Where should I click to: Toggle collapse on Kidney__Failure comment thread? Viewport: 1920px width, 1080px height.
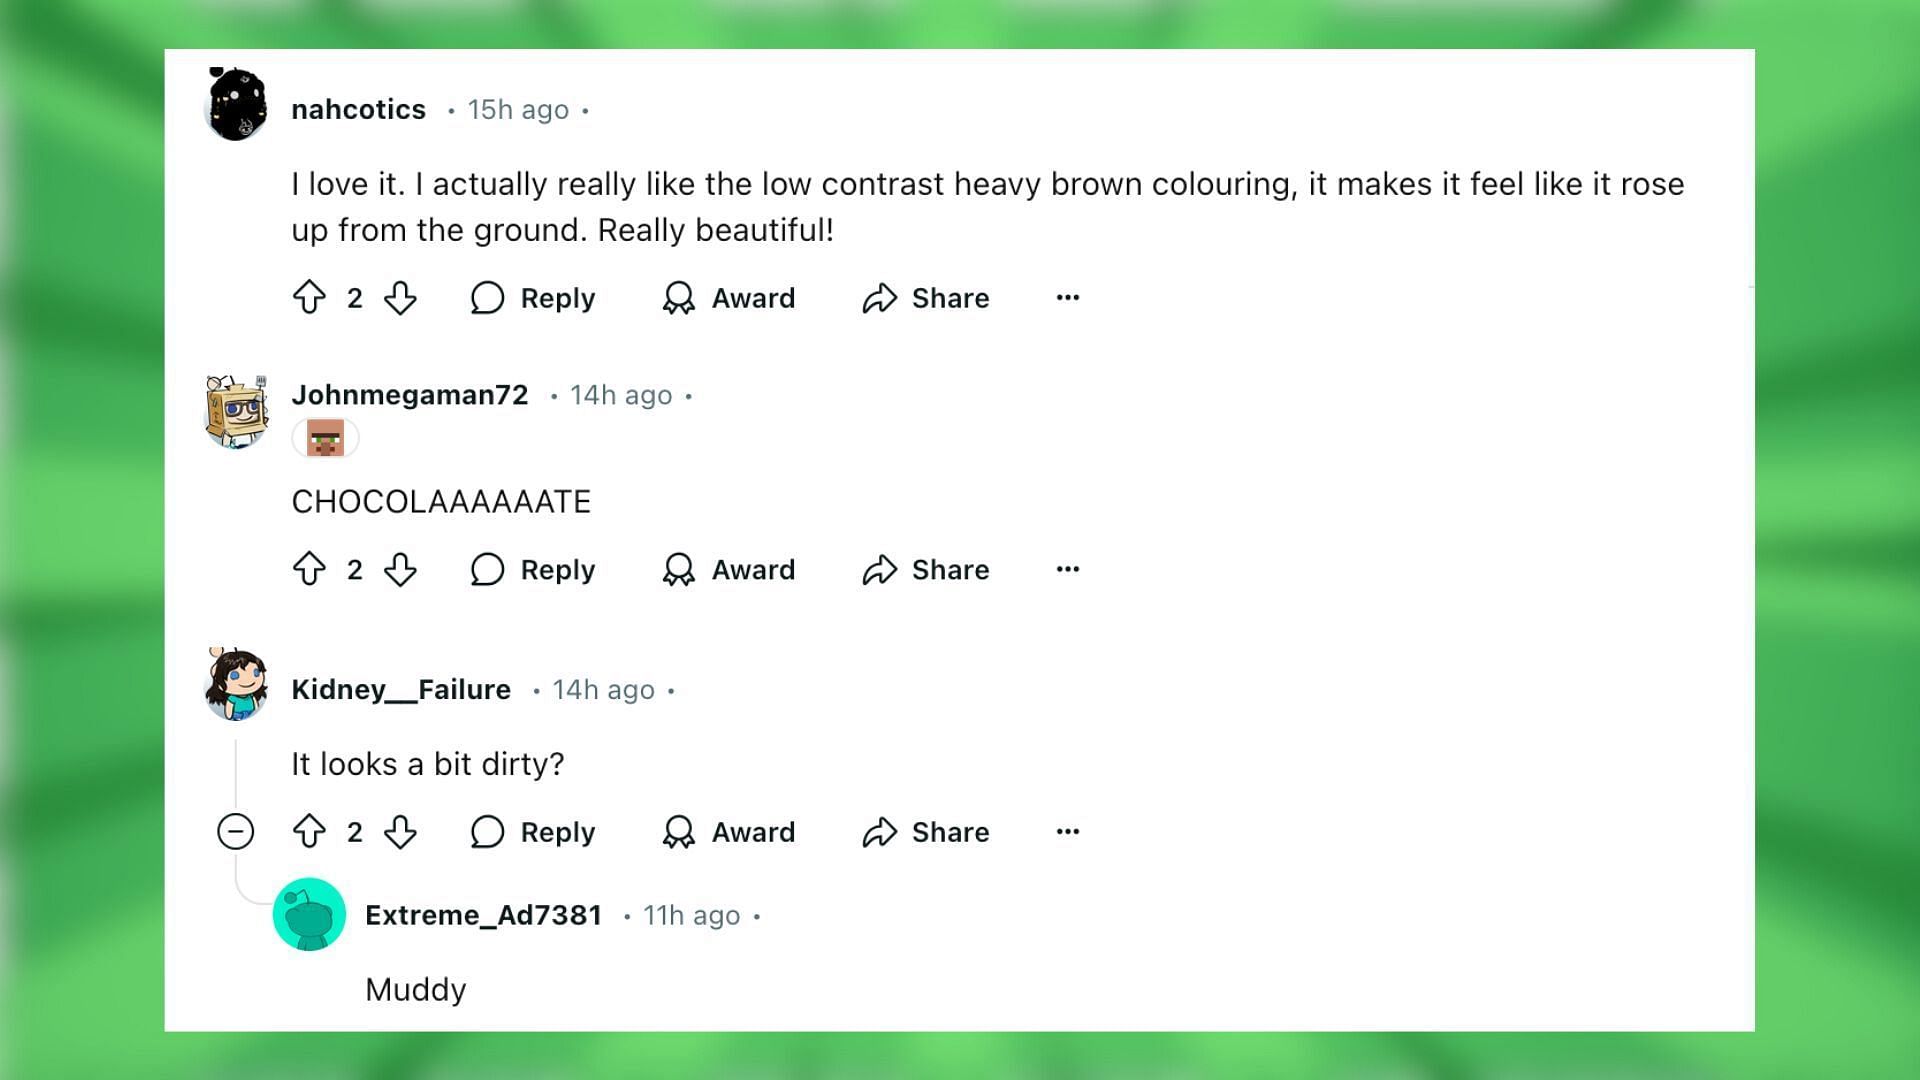pyautogui.click(x=236, y=832)
